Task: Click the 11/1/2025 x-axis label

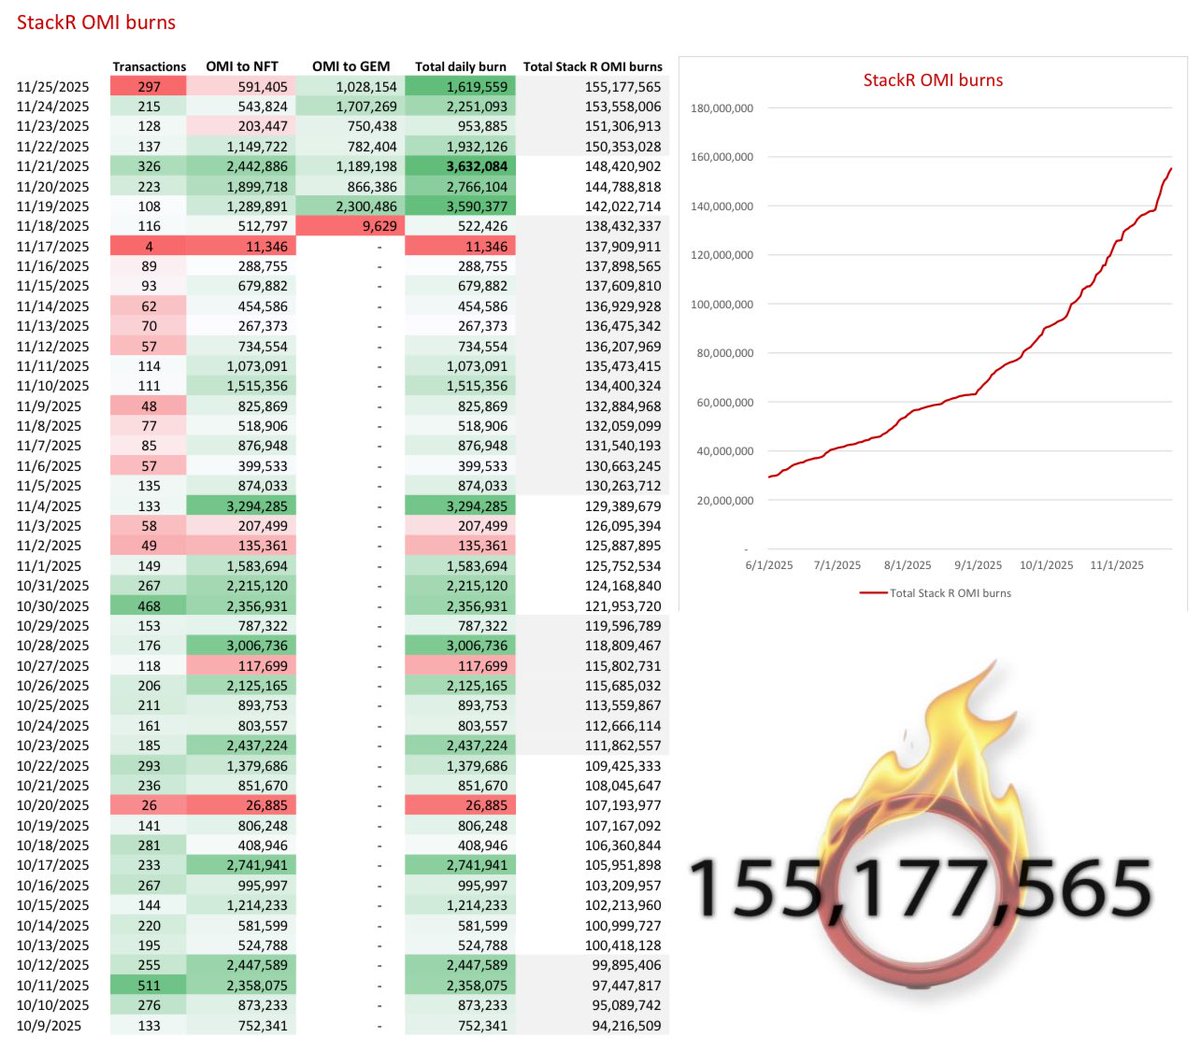Action: click(x=1117, y=565)
